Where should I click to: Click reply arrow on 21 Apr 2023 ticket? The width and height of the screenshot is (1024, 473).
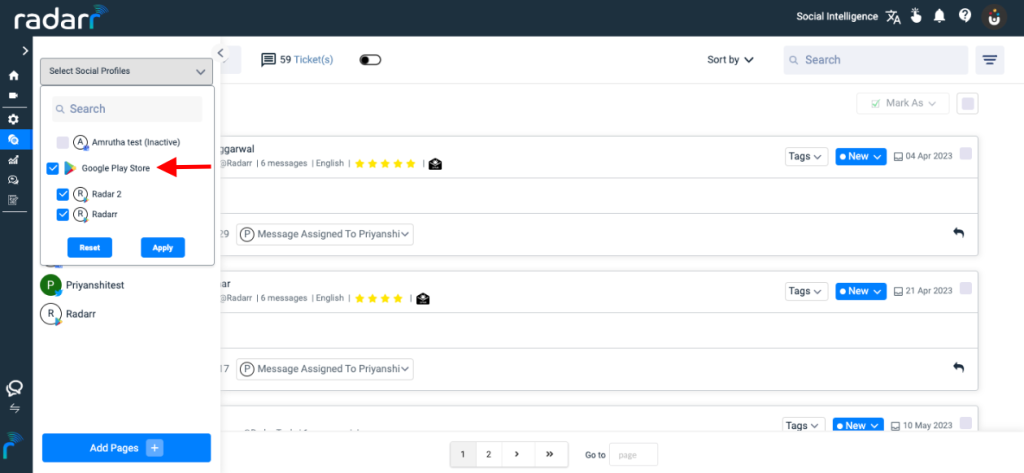[x=959, y=367]
